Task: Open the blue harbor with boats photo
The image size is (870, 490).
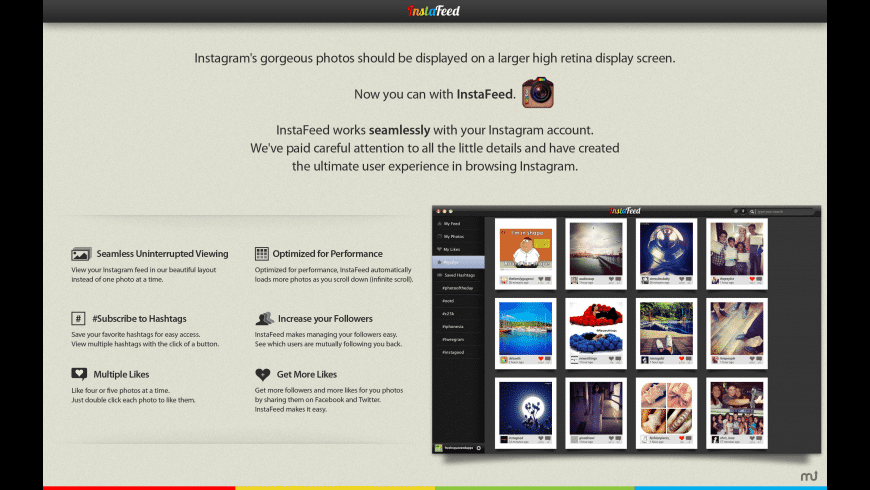Action: coord(525,329)
